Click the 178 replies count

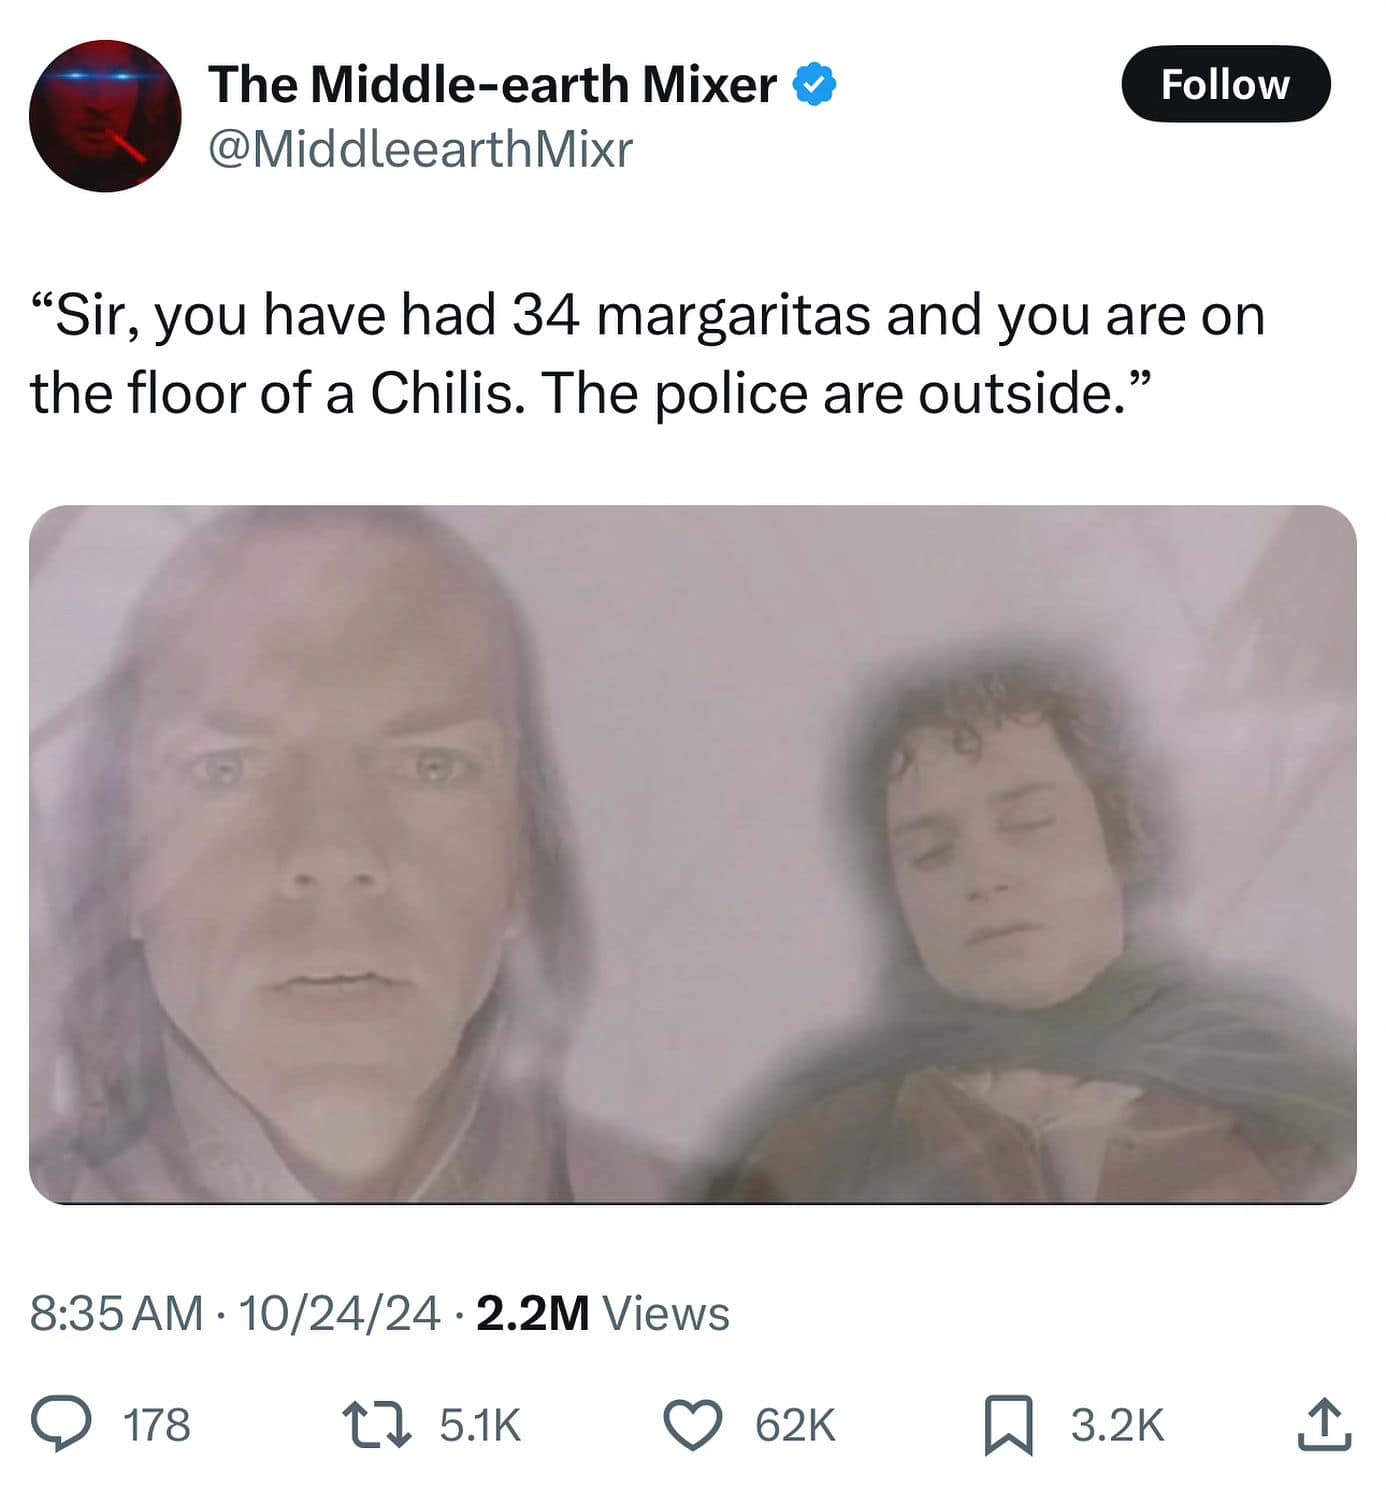click(156, 1425)
